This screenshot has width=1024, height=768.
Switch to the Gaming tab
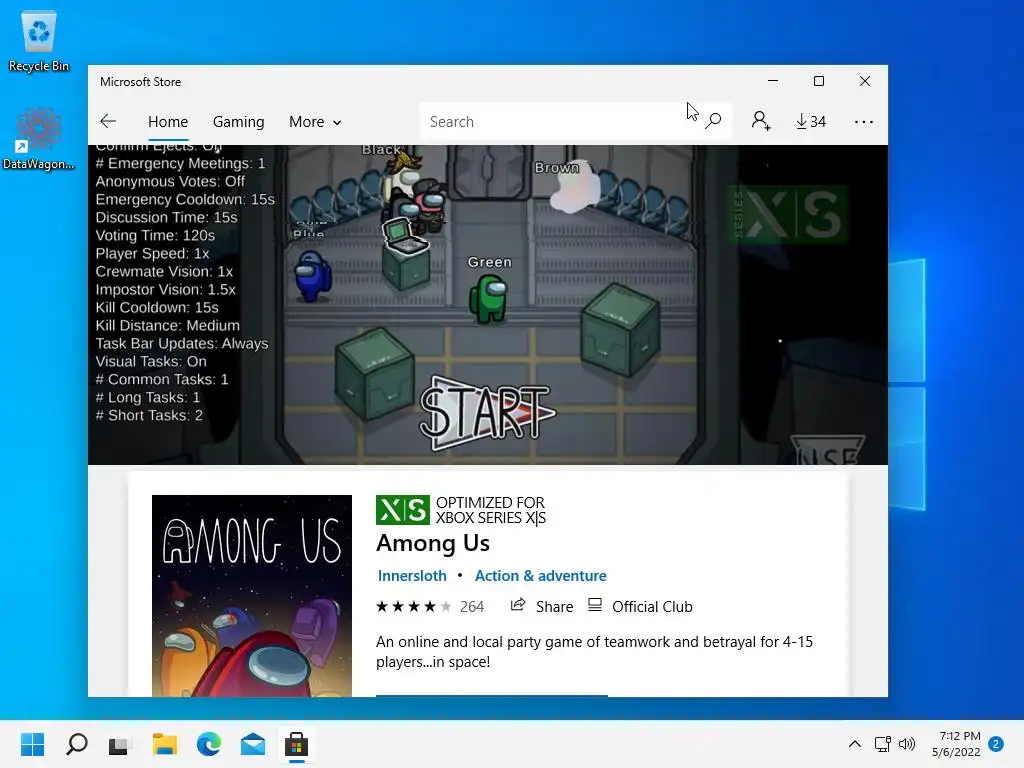pos(238,121)
